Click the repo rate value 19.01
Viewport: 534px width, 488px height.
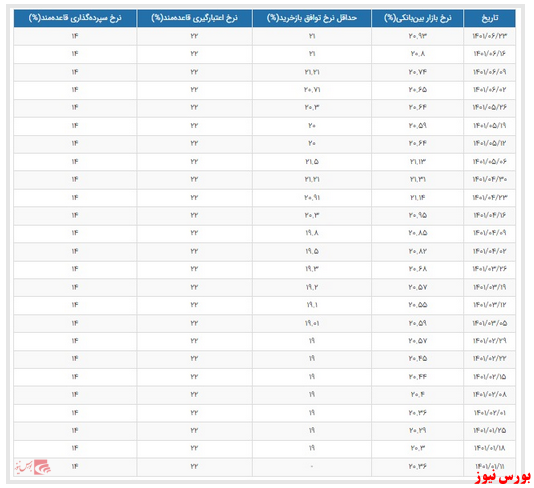[312, 323]
